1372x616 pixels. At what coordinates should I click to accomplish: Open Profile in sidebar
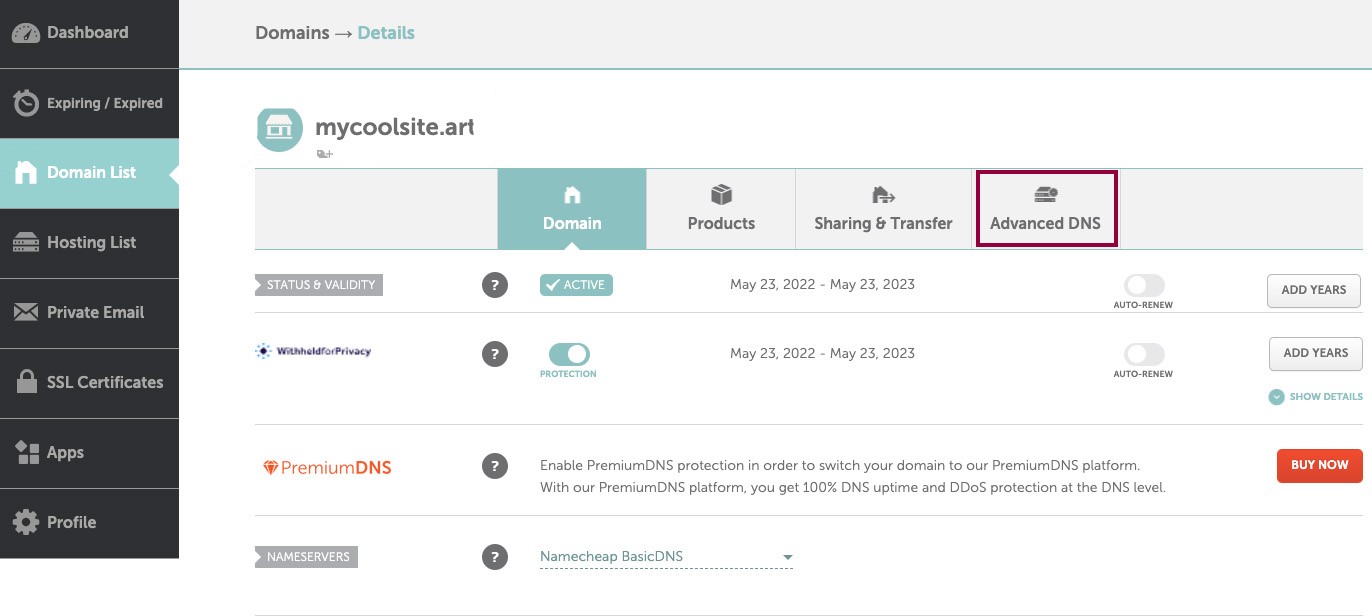89,523
